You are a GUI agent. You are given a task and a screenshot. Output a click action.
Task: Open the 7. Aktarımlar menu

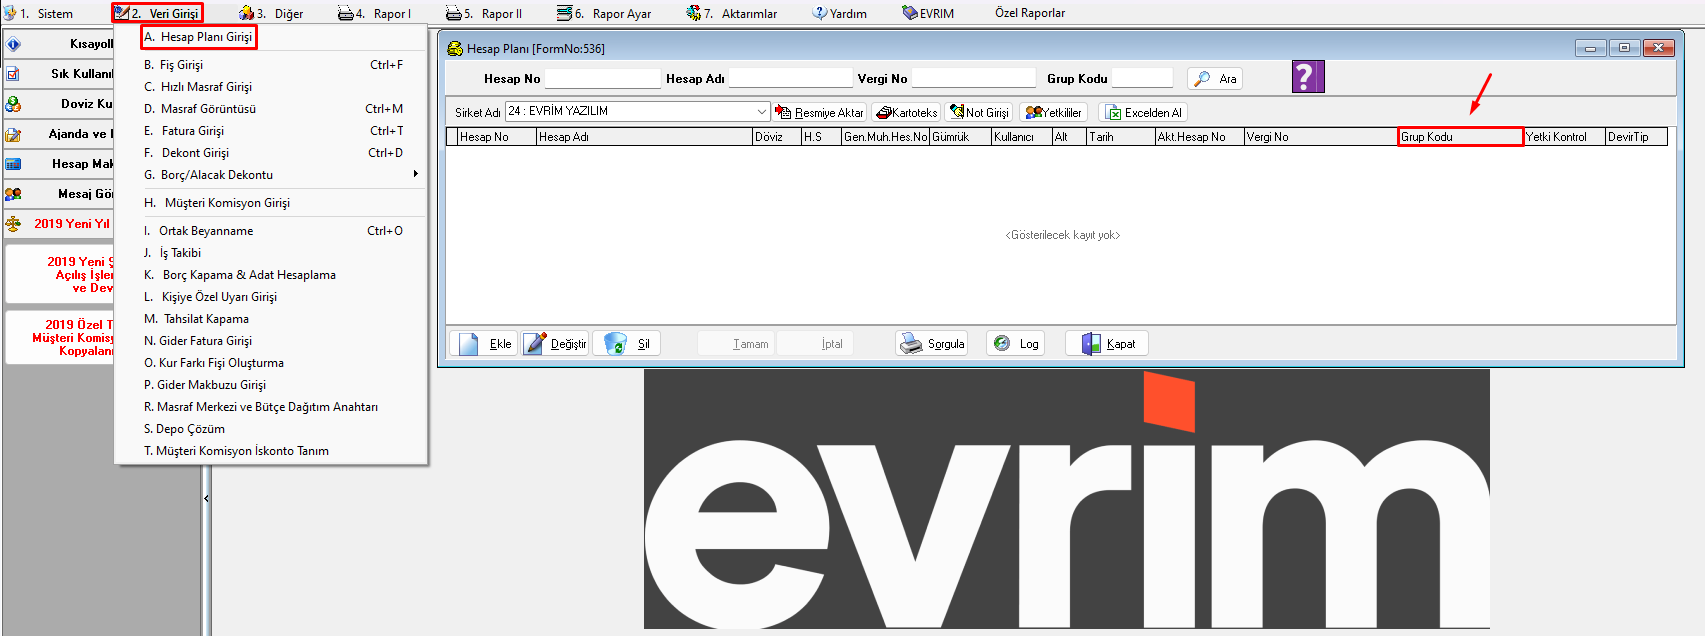(732, 13)
